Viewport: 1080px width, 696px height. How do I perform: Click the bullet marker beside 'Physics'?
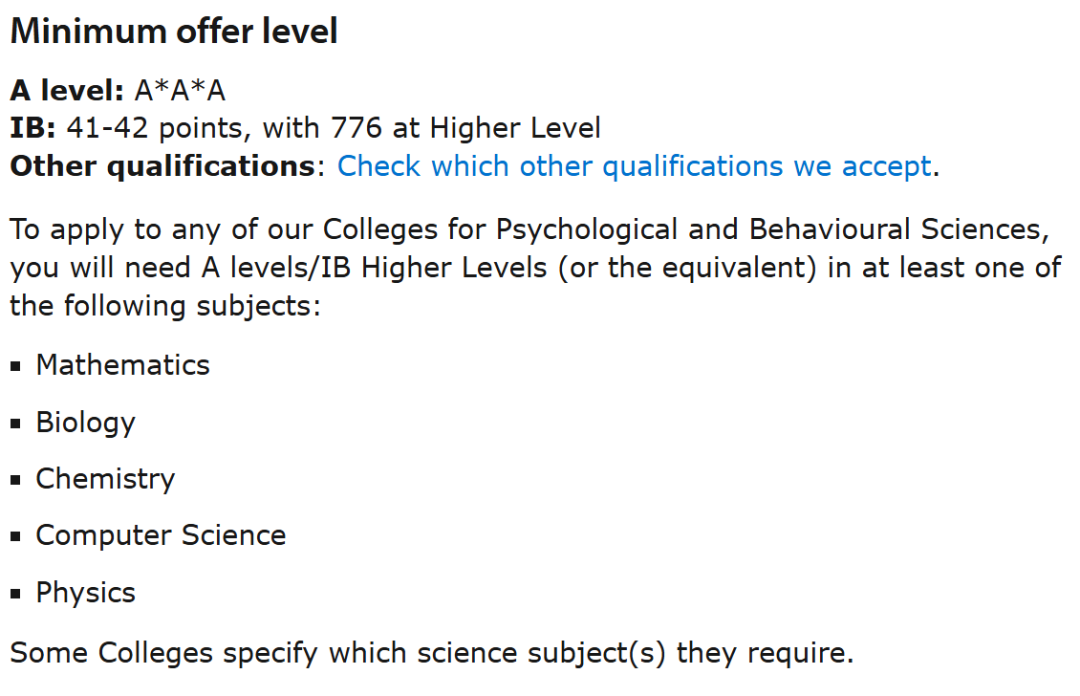tap(17, 595)
